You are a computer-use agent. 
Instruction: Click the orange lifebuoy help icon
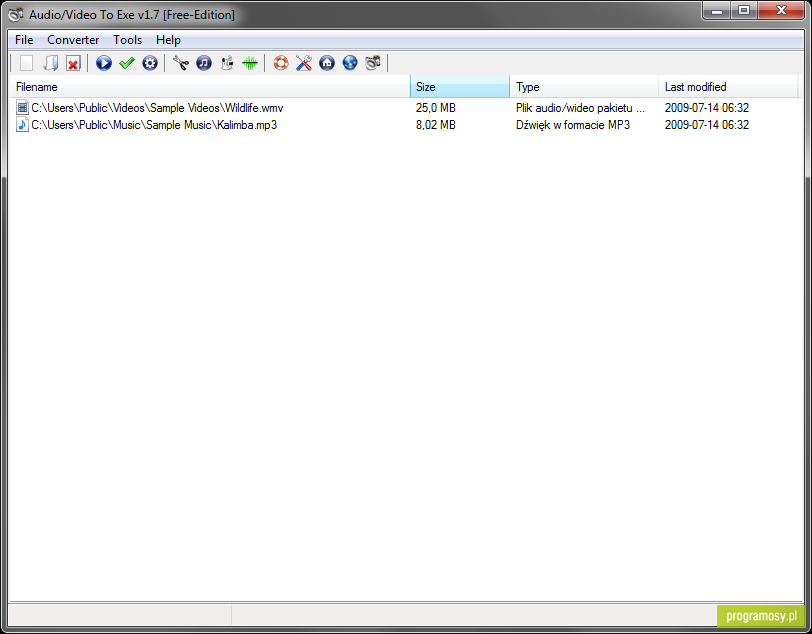(x=281, y=63)
